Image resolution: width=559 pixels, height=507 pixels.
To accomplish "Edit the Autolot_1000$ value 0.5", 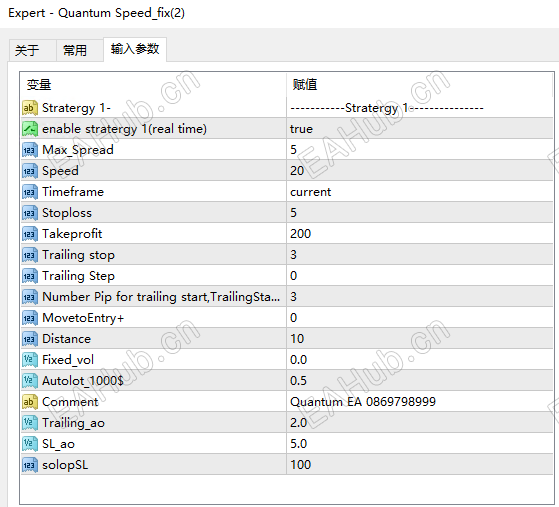I will [x=420, y=381].
